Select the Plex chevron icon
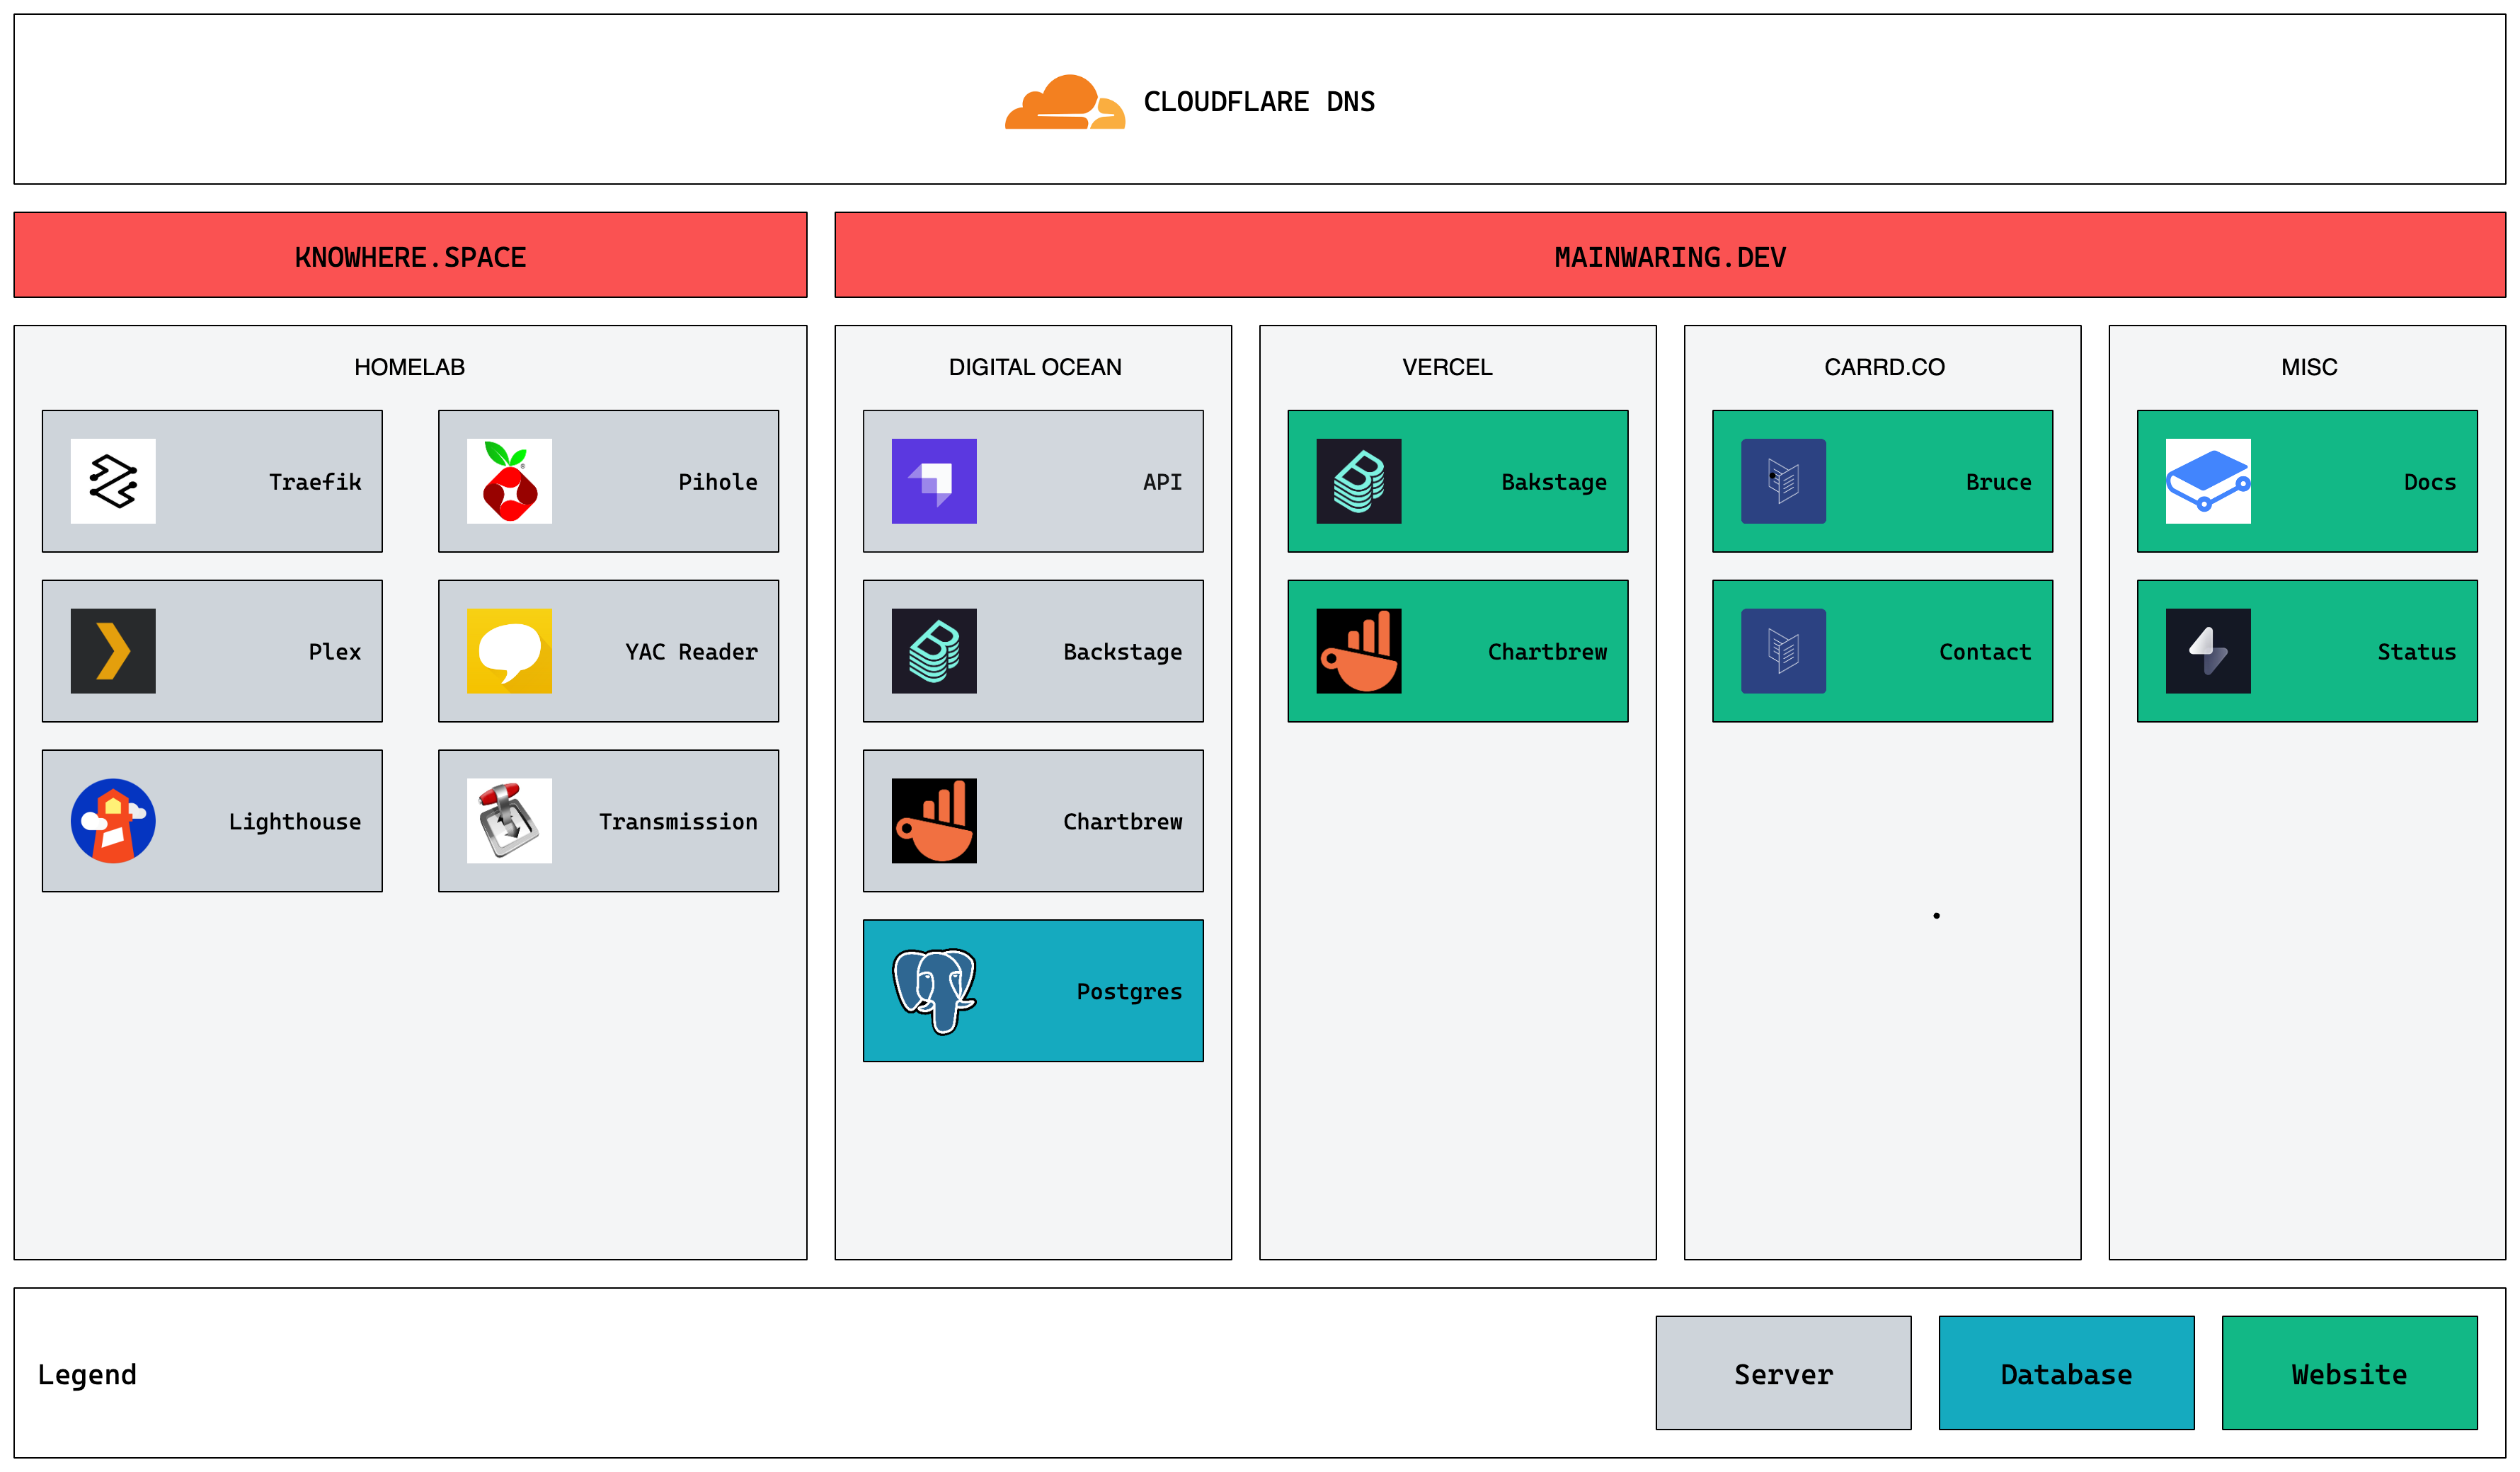Screen dimensions: 2520x1472 coord(113,651)
